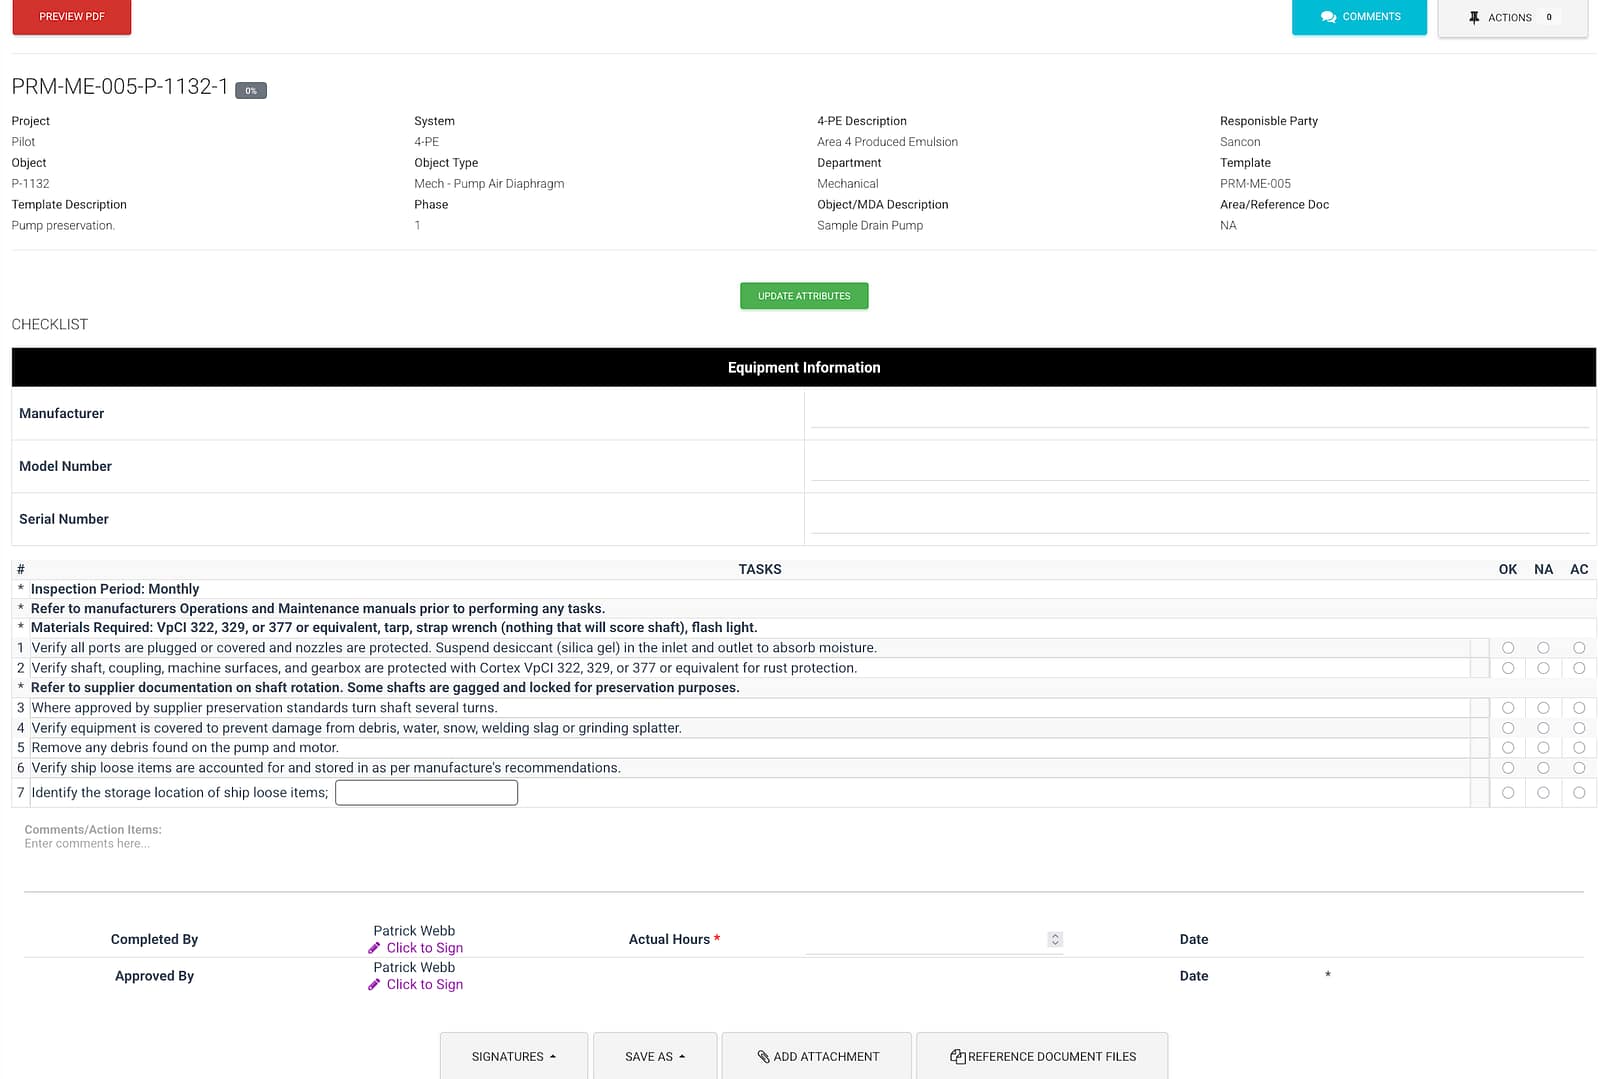Adjust the Actual Hours stepper arrows
Viewport: 1607px width, 1079px height.
point(1055,940)
